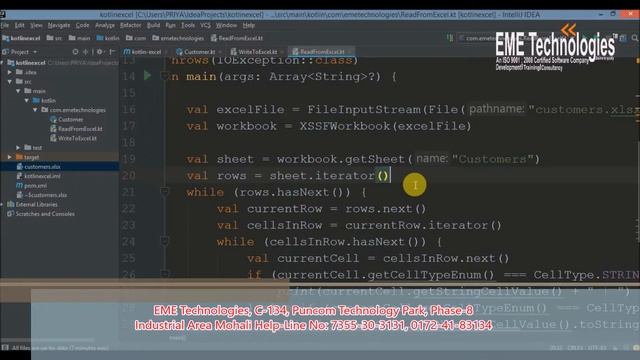640x360 pixels.
Task: Fold the inner while loop at line 24
Action: [164, 241]
